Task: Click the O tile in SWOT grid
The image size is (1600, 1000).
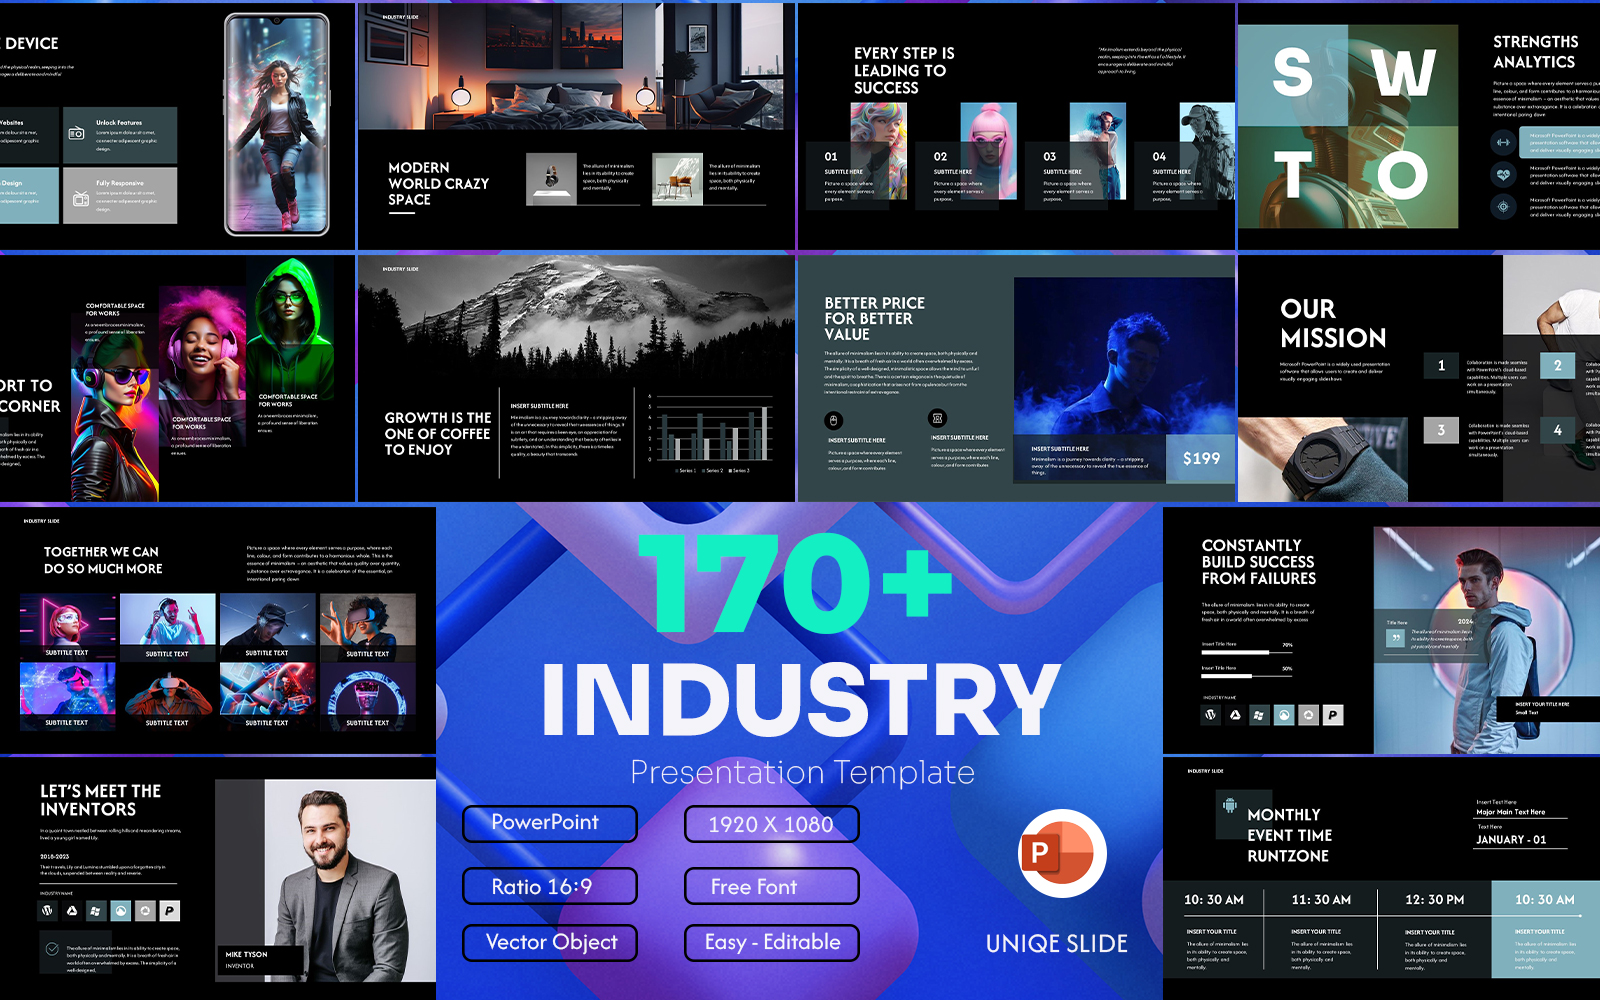Action: coord(1403,177)
